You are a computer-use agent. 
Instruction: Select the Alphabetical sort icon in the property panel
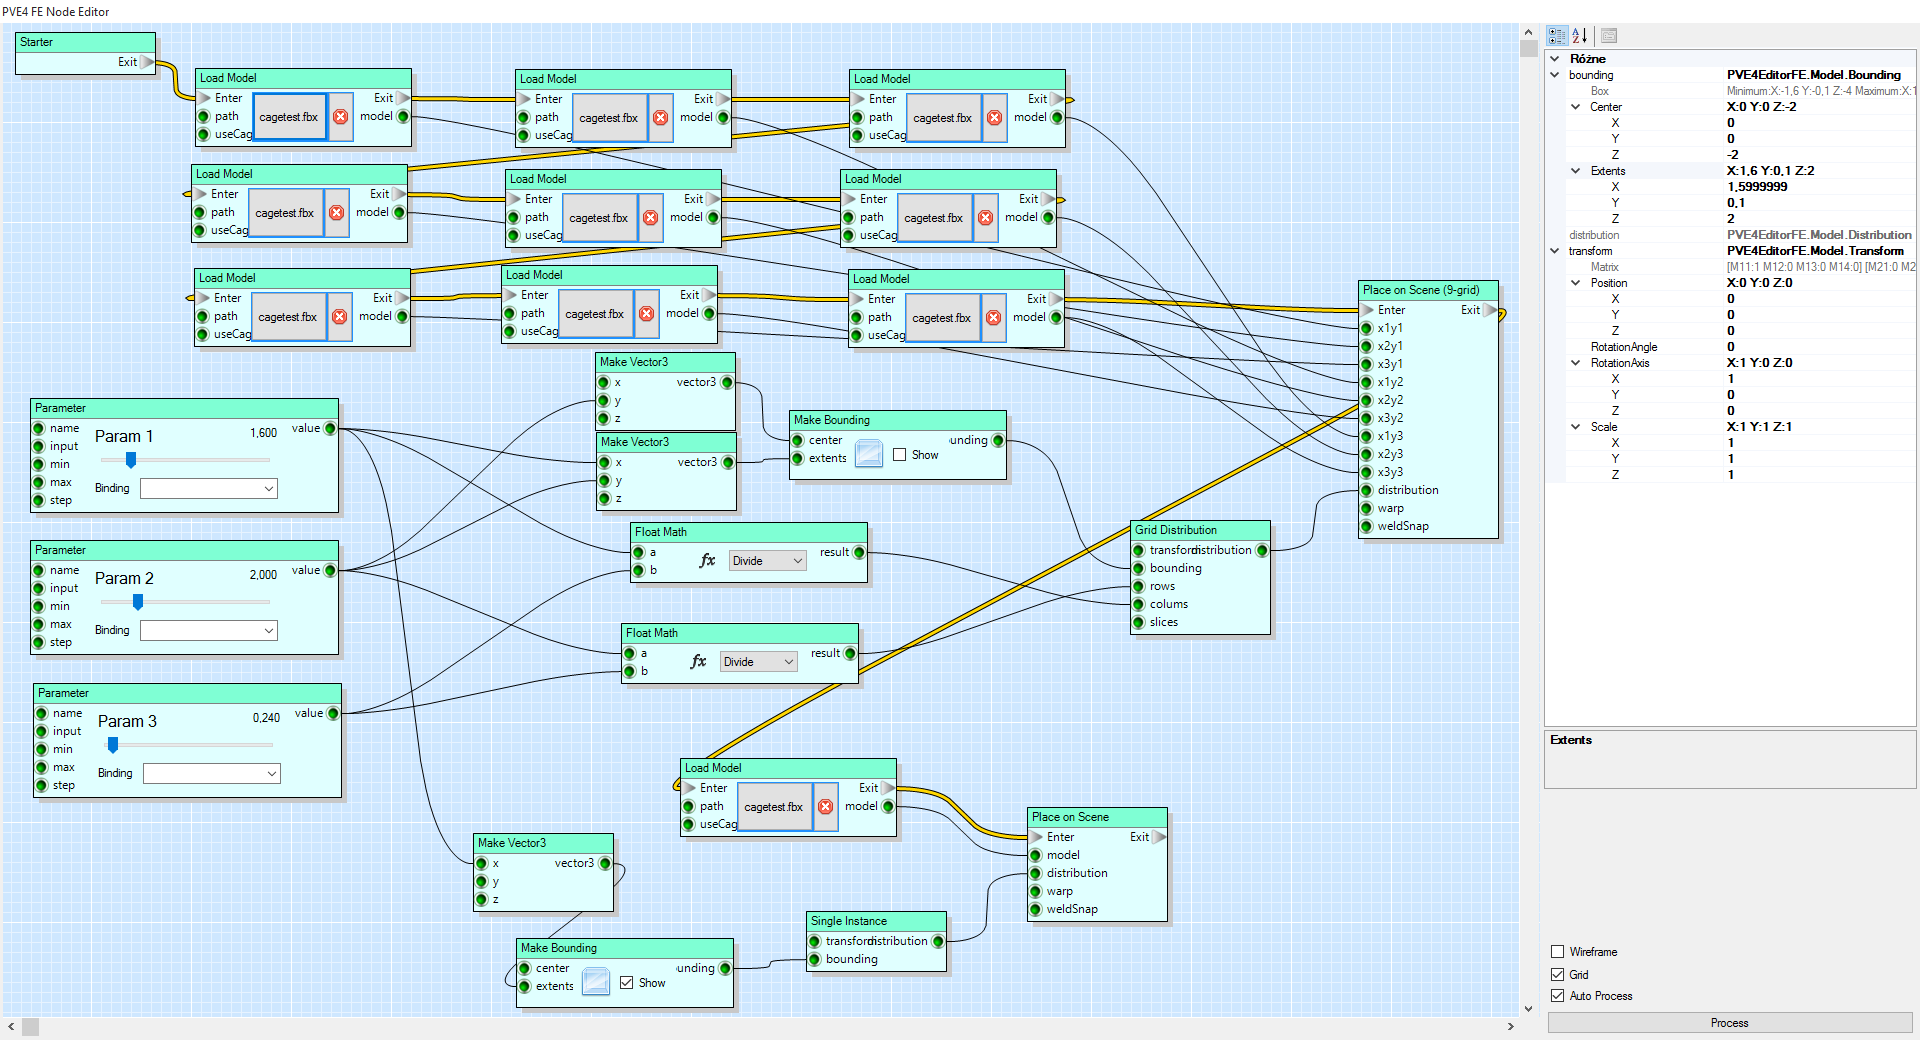pyautogui.click(x=1580, y=35)
